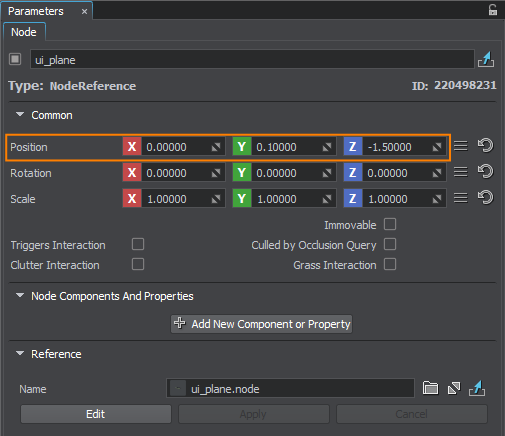Open the Position row hamburger menu icon
Screen dimensions: 505x436
click(x=461, y=146)
